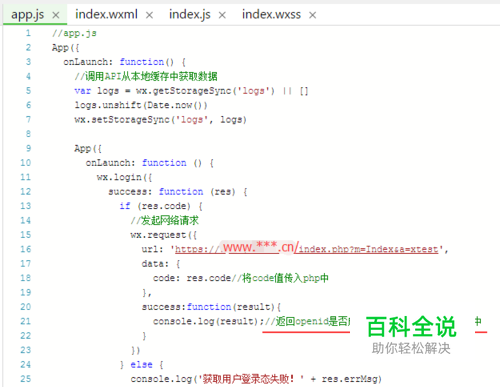Screen dimensions: 500x387
Task: Open the index.wxss tab
Action: pyautogui.click(x=271, y=14)
